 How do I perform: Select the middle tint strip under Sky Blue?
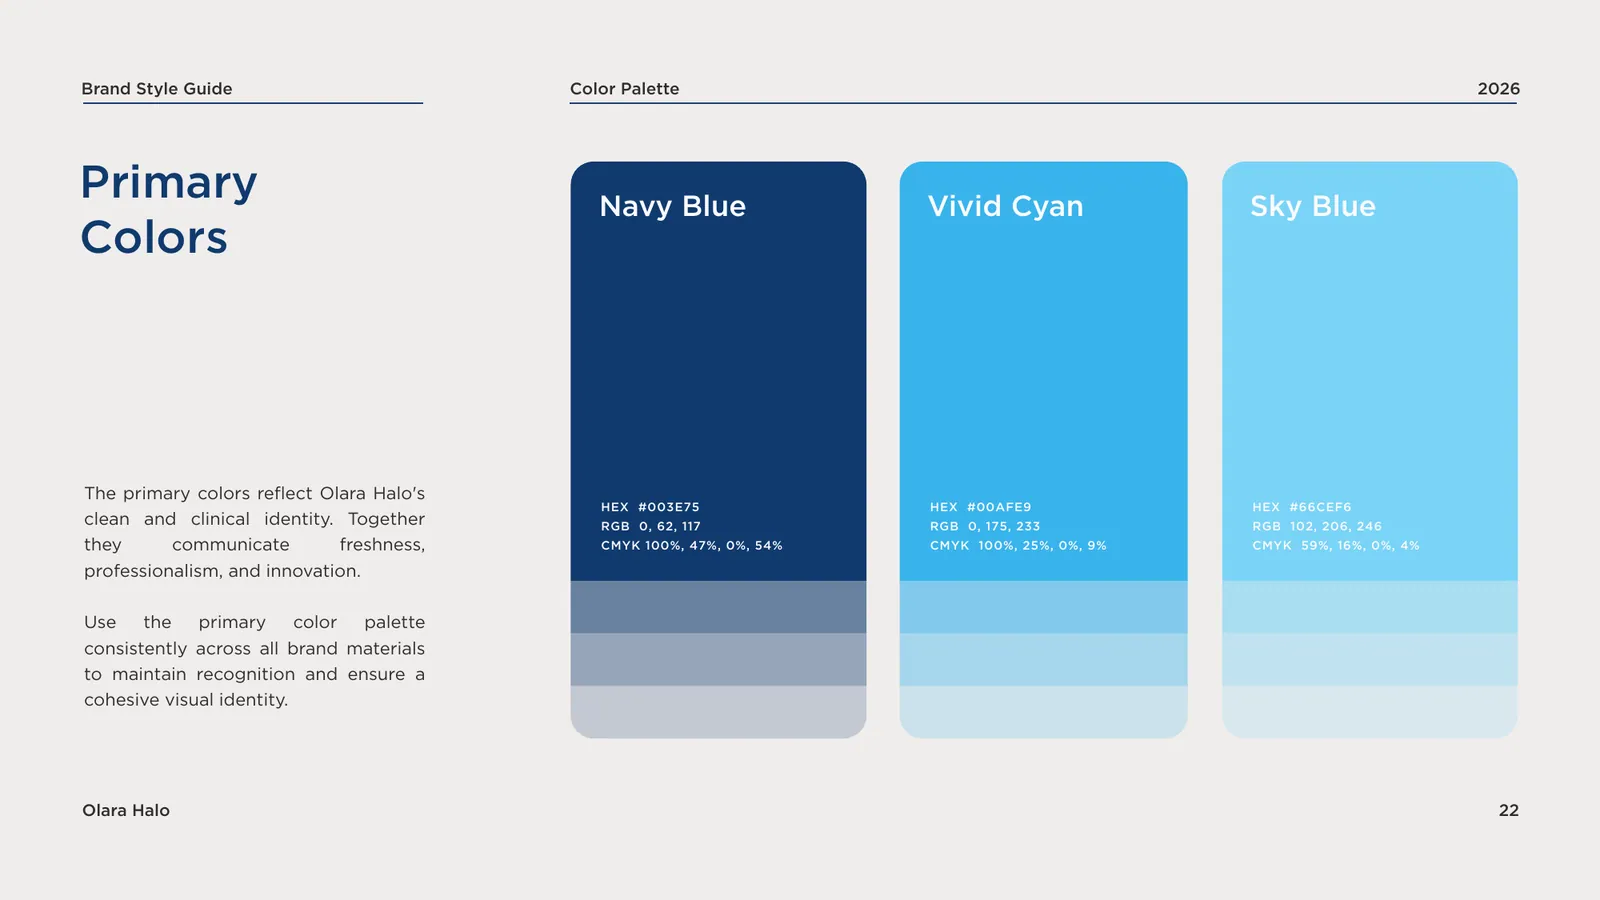(1370, 659)
